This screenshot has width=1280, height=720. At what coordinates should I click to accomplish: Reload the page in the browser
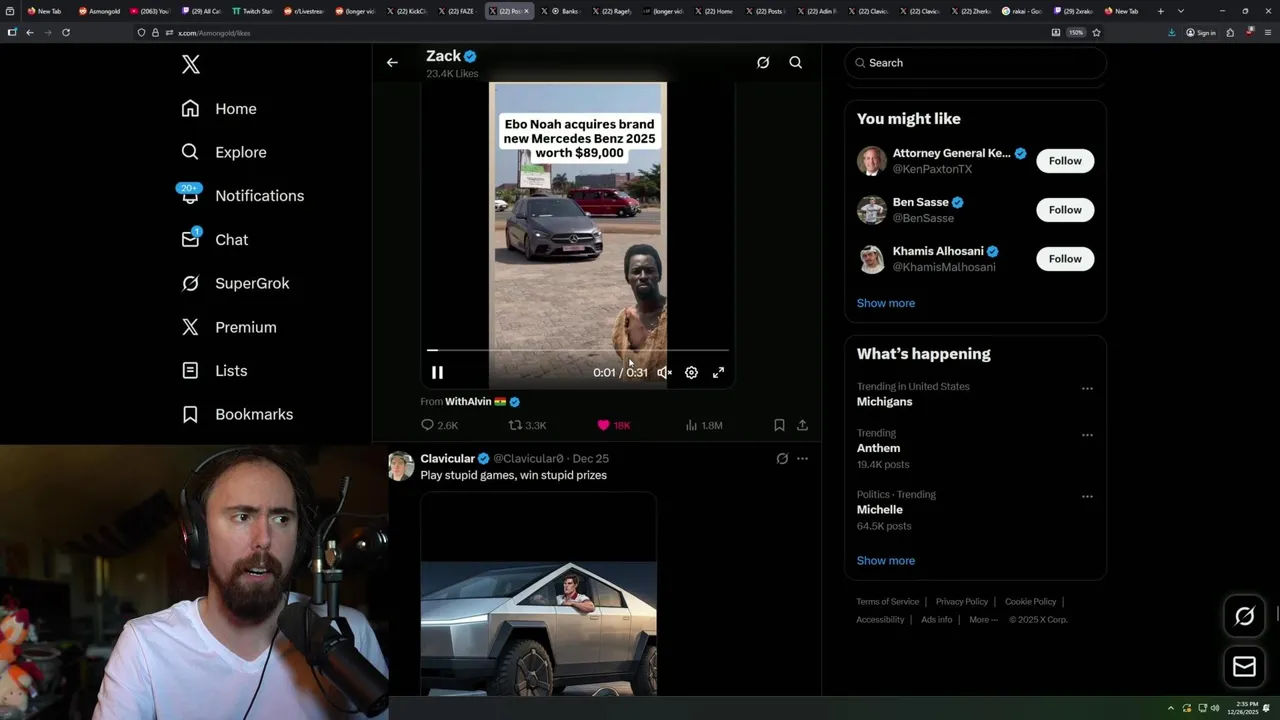click(66, 32)
